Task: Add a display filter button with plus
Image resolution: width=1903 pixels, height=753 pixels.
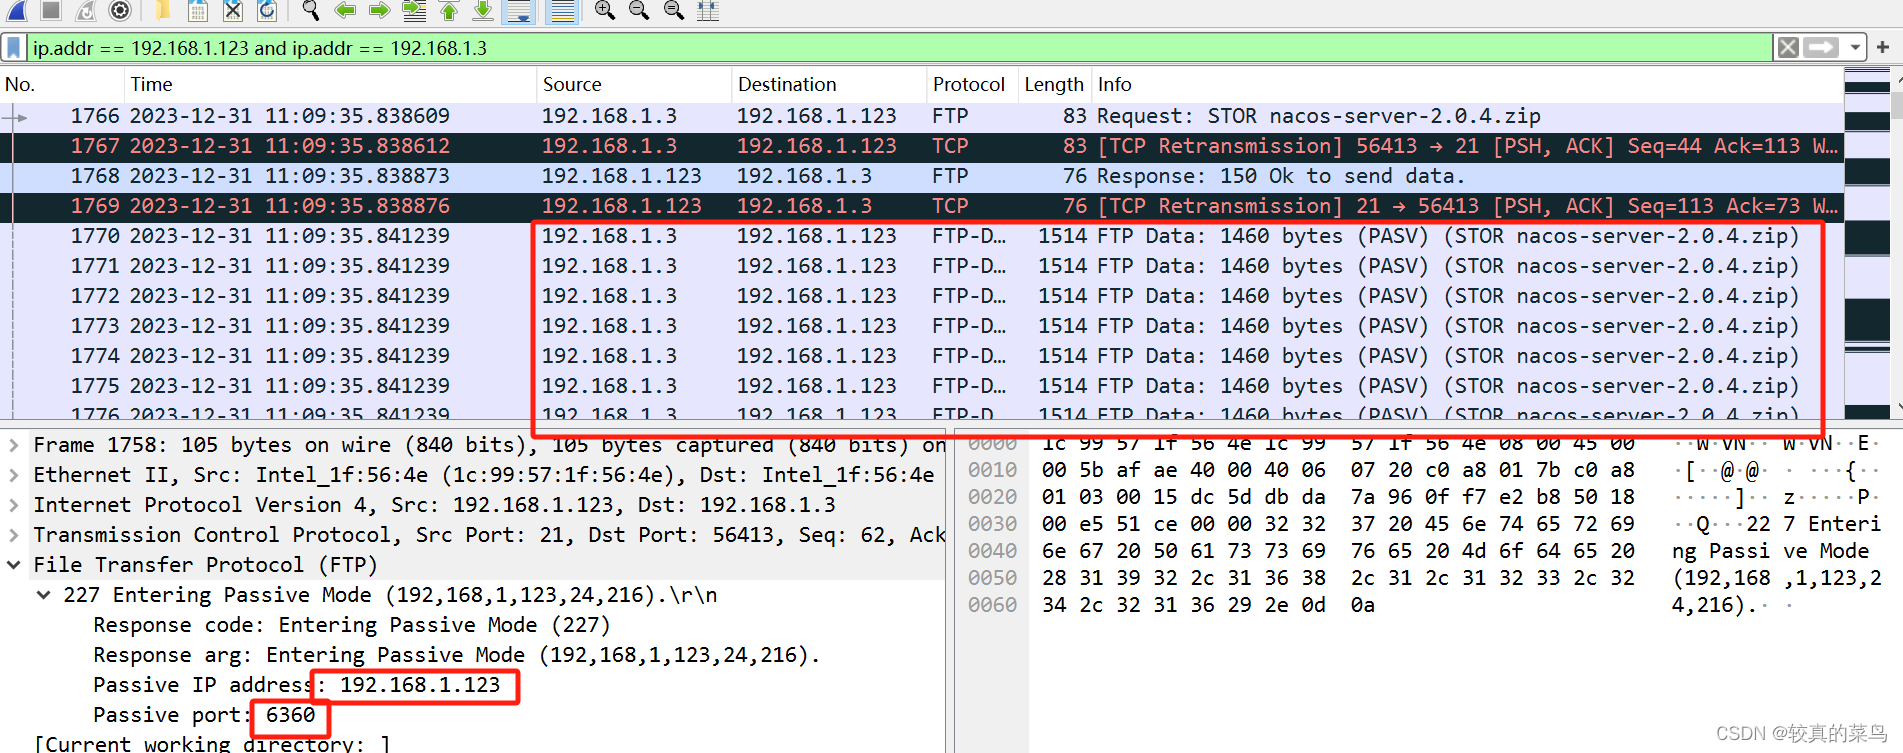Action: (x=1883, y=47)
